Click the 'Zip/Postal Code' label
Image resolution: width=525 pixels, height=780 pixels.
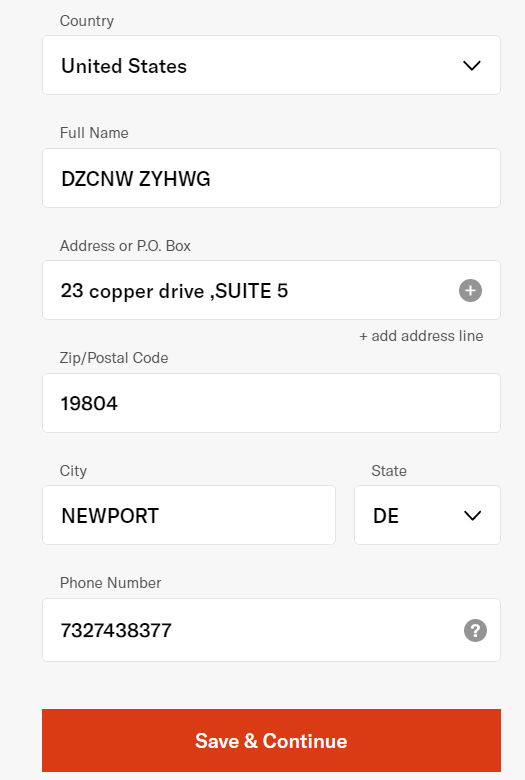[114, 358]
